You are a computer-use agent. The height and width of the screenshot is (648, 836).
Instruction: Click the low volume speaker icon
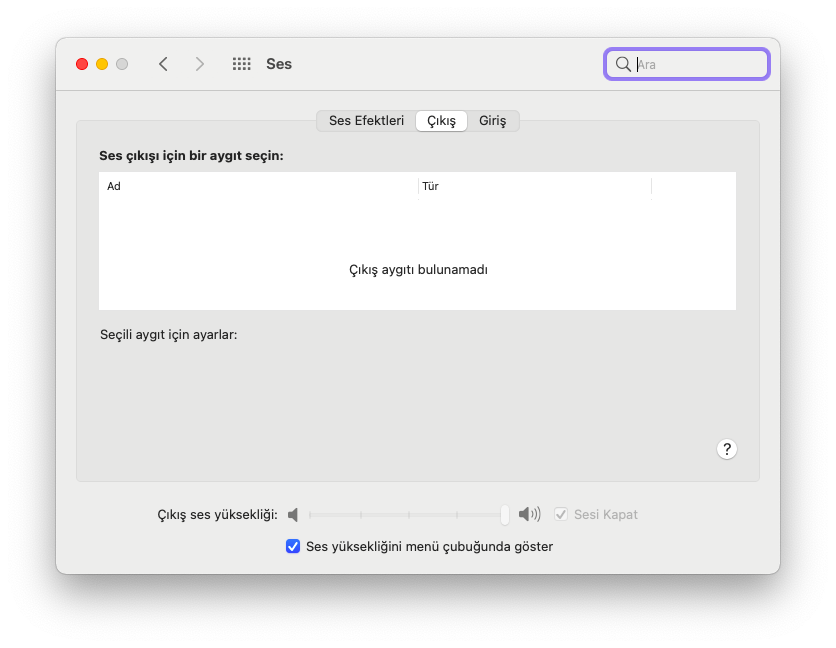293,515
